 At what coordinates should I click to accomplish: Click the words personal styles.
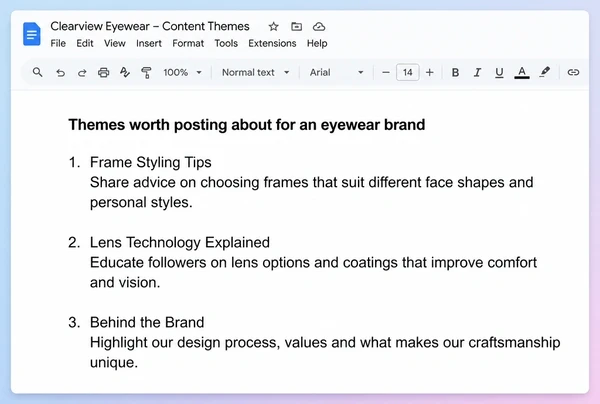pyautogui.click(x=141, y=202)
